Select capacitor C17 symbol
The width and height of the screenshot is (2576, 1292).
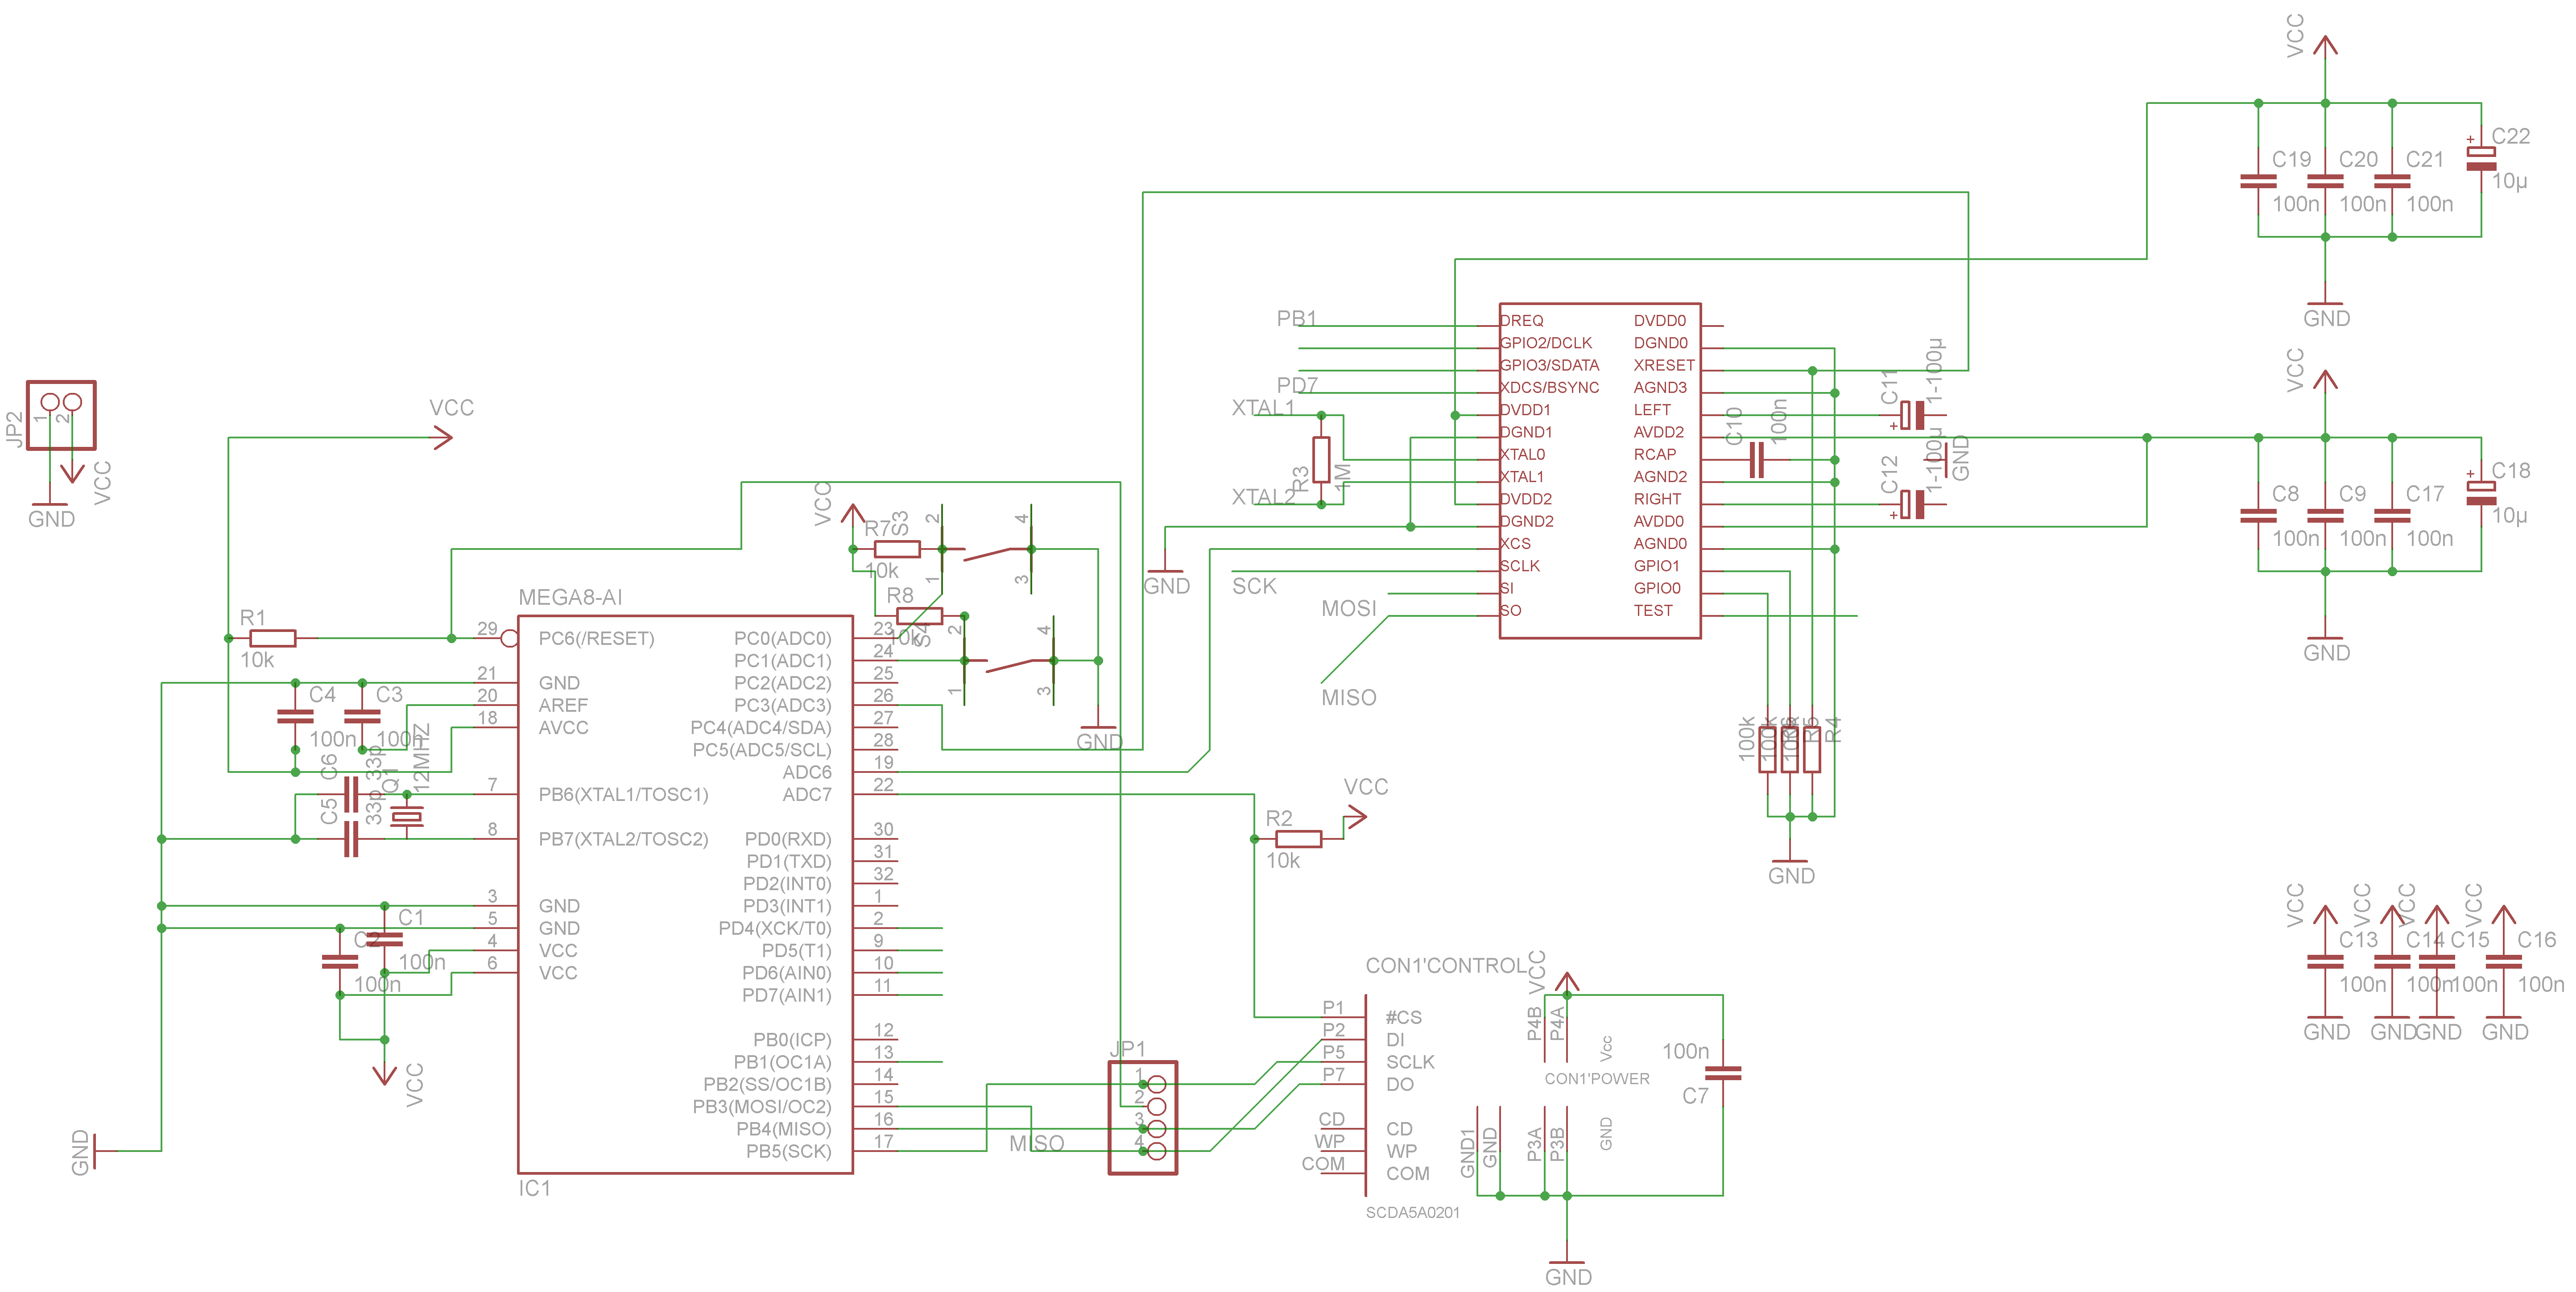(x=2392, y=516)
